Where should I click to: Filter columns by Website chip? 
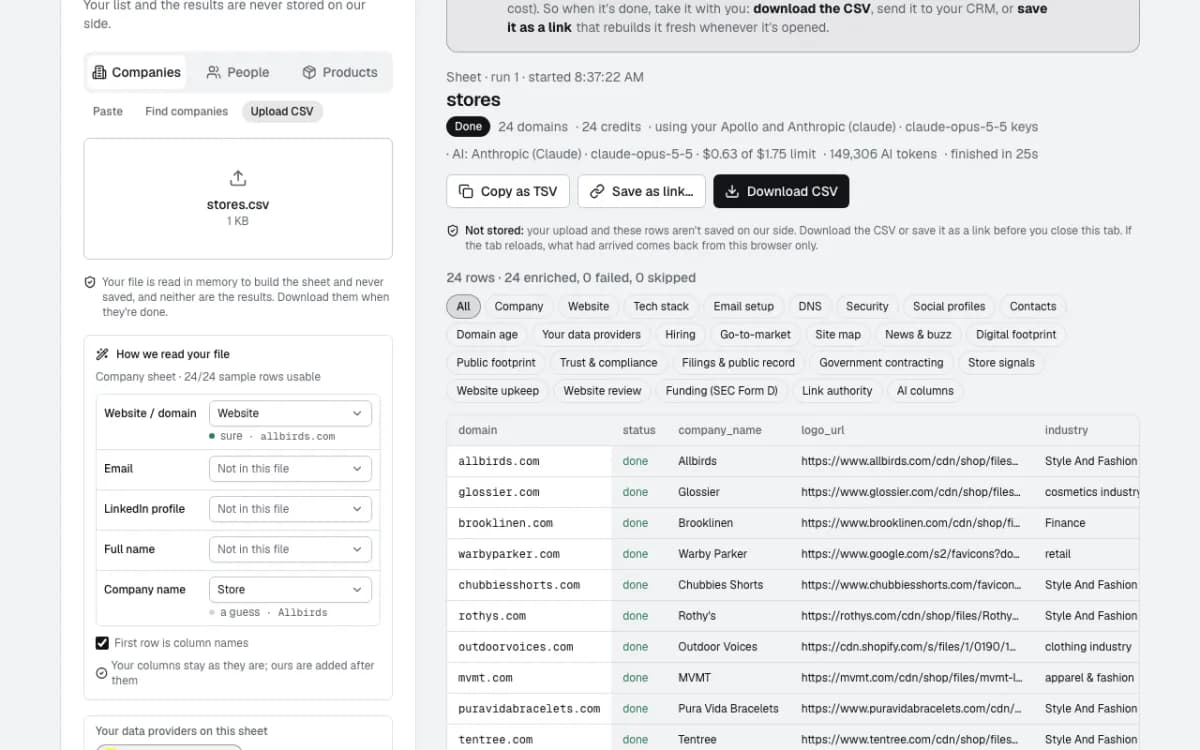click(588, 307)
